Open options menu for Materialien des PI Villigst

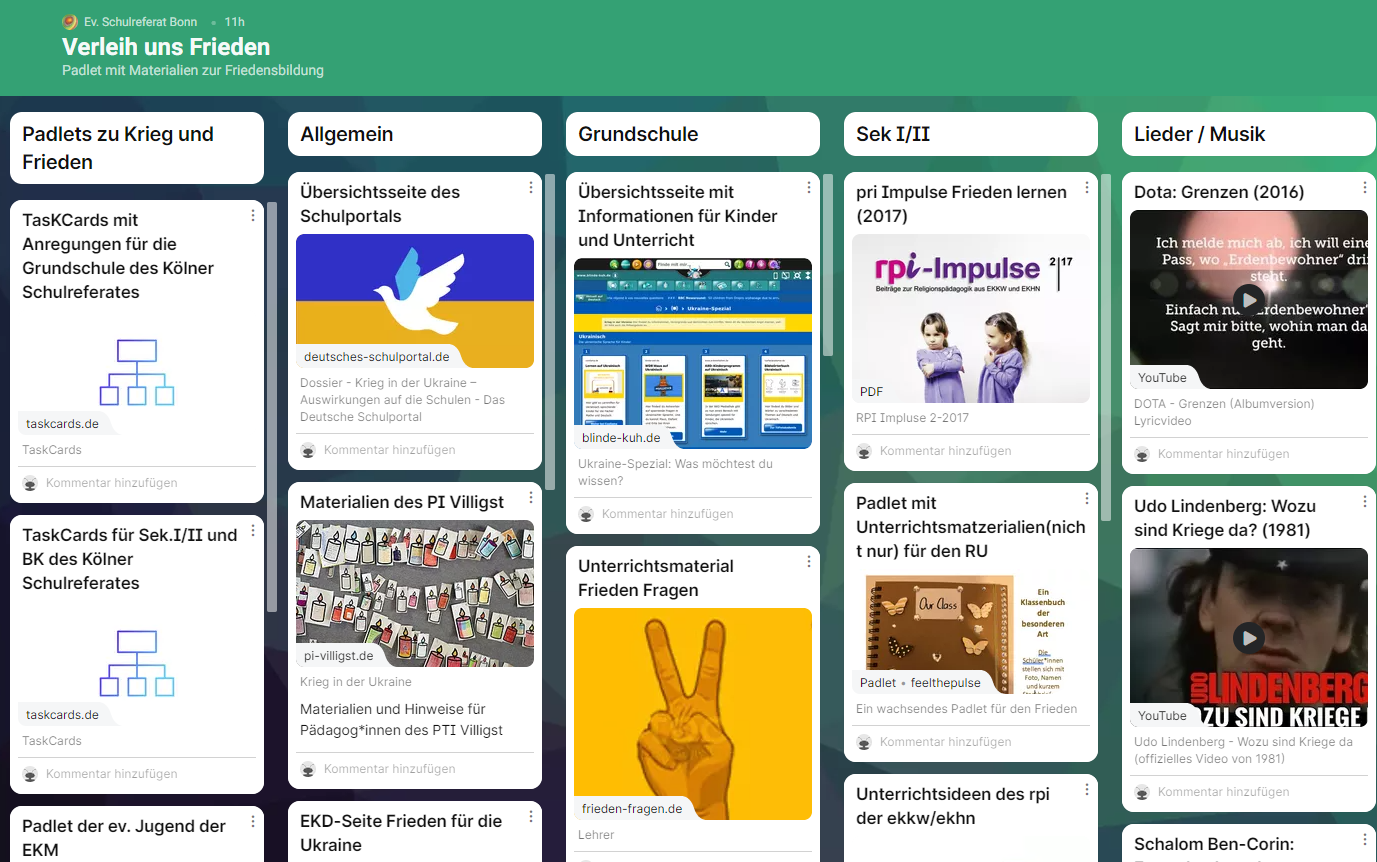[531, 497]
